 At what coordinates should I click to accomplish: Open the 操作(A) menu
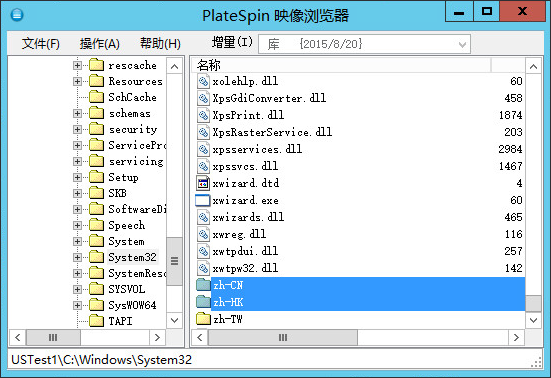pyautogui.click(x=100, y=44)
